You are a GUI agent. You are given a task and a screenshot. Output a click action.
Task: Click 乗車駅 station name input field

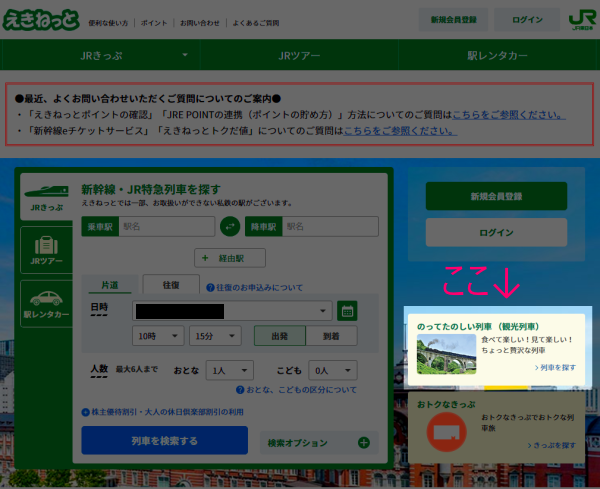pyautogui.click(x=167, y=227)
